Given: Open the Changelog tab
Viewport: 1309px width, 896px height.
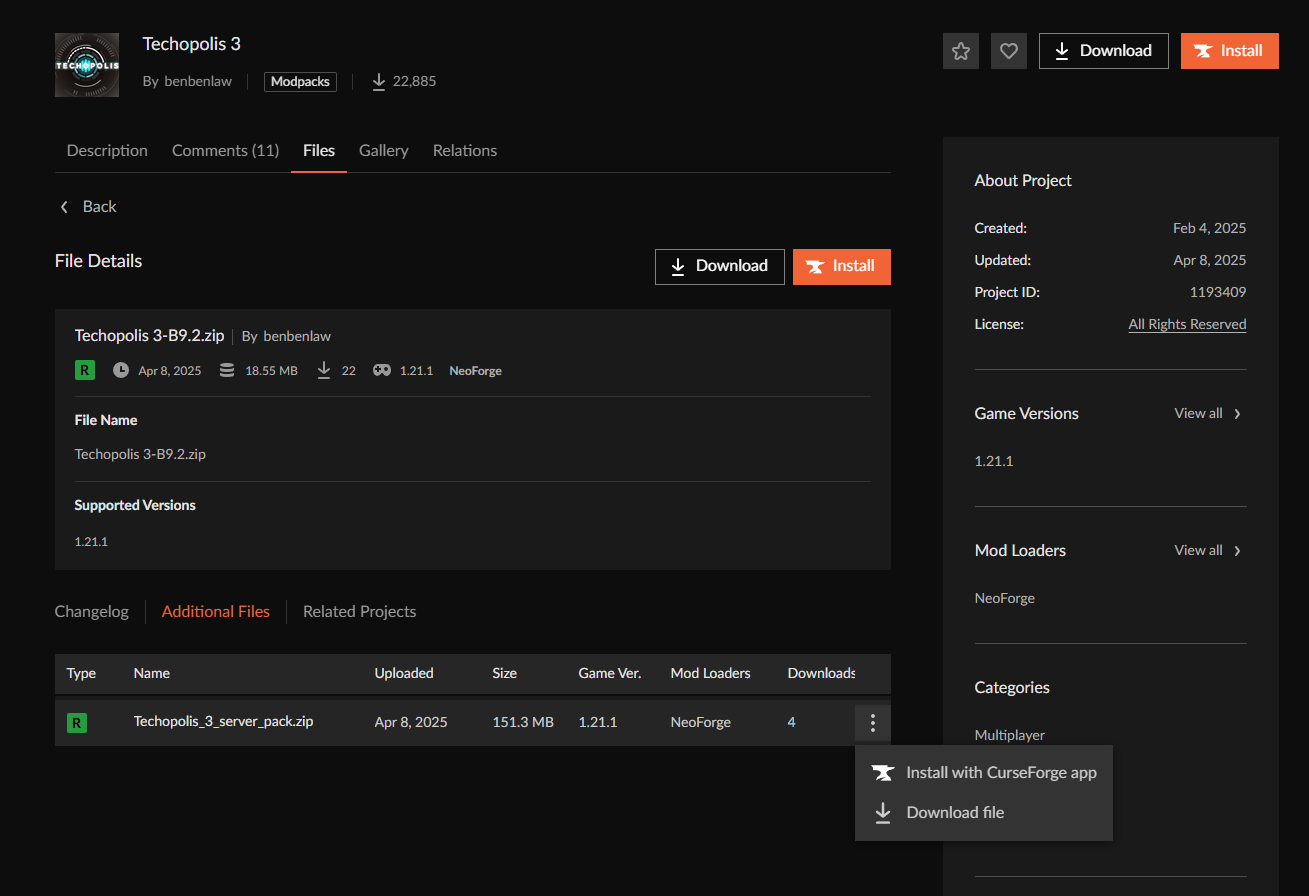Looking at the screenshot, I should [91, 611].
